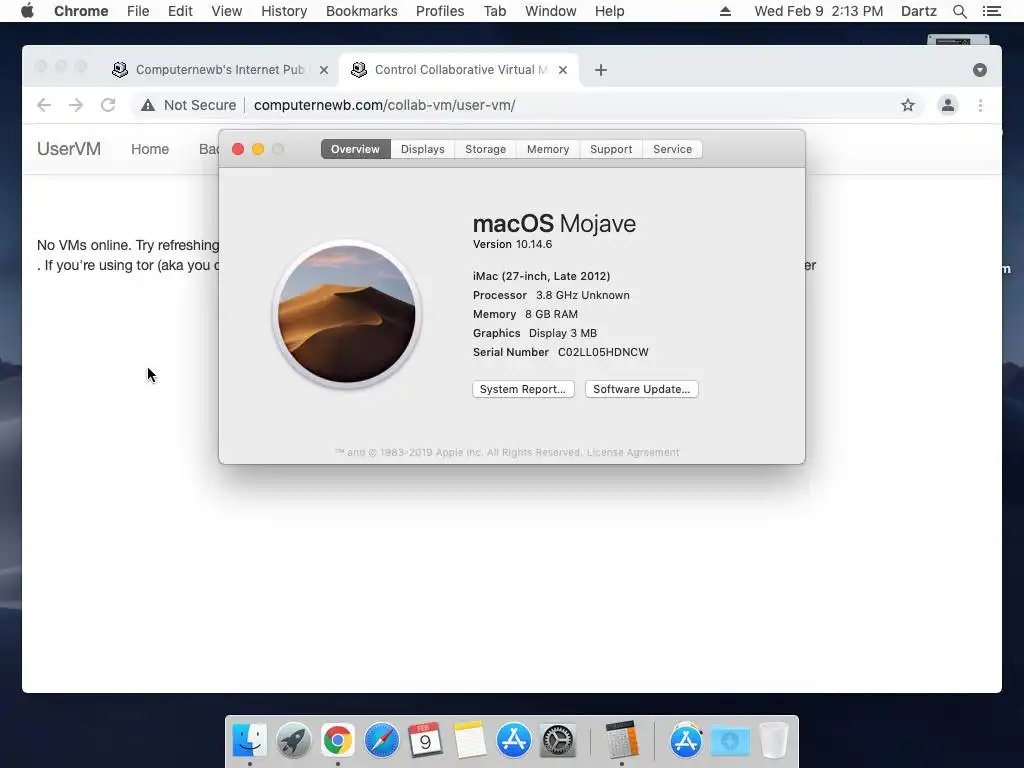This screenshot has width=1024, height=768.
Task: Open a new Chrome tab
Action: point(601,70)
